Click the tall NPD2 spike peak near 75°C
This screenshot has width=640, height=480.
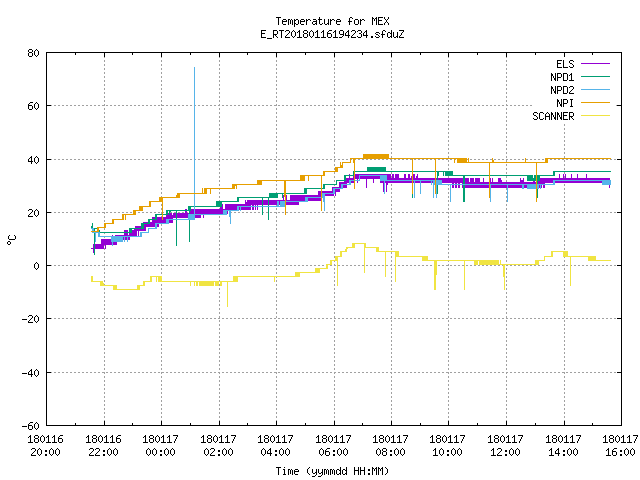coord(194,68)
